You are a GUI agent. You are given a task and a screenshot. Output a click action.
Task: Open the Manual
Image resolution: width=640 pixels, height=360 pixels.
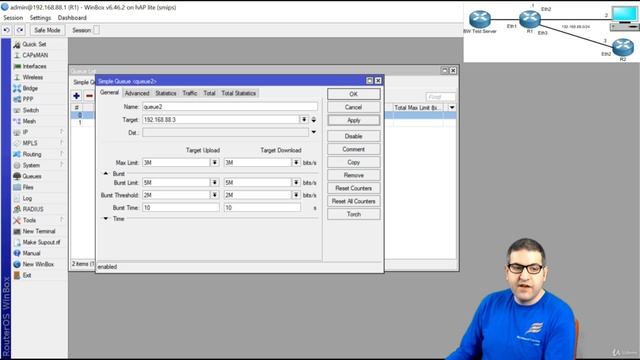point(31,253)
